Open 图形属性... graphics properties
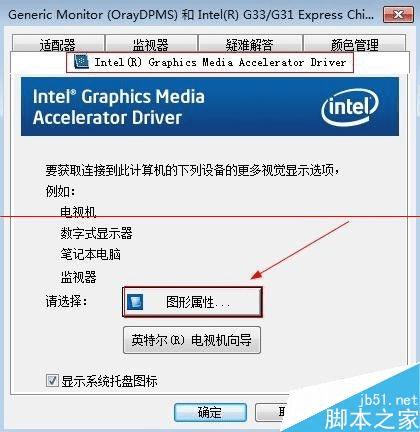 tap(192, 302)
